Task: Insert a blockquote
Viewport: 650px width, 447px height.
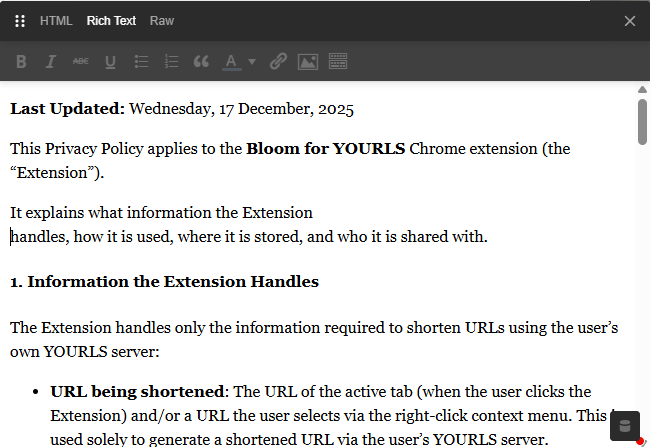Action: [x=201, y=62]
